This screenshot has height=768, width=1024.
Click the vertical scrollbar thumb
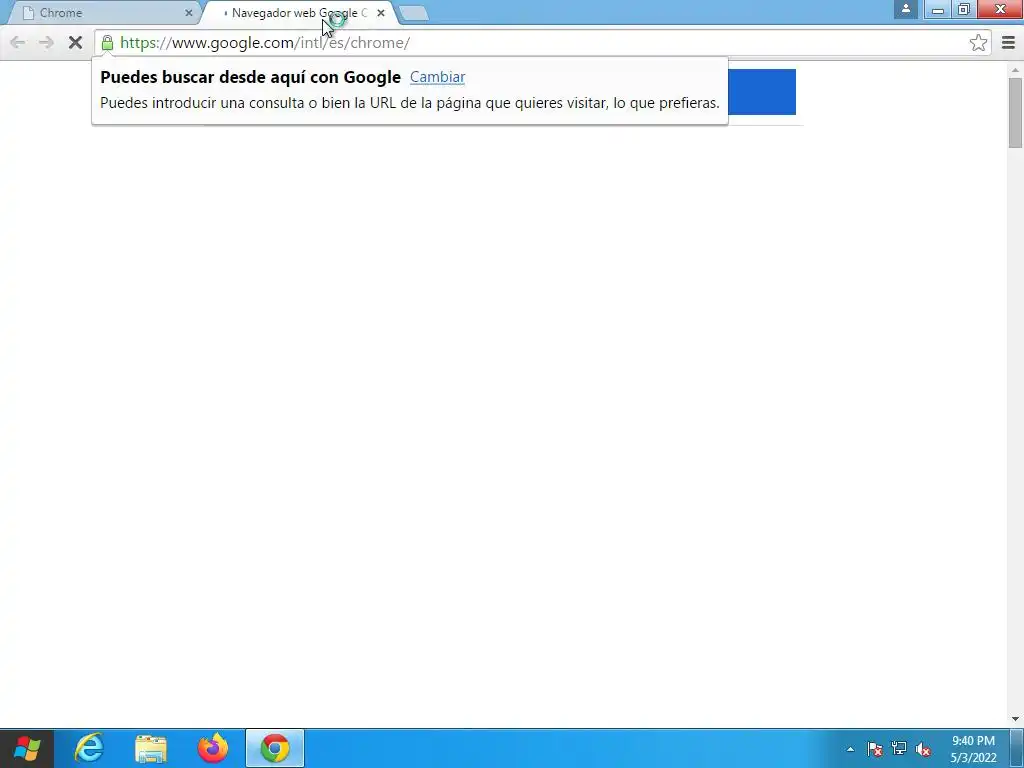pos(1015,112)
